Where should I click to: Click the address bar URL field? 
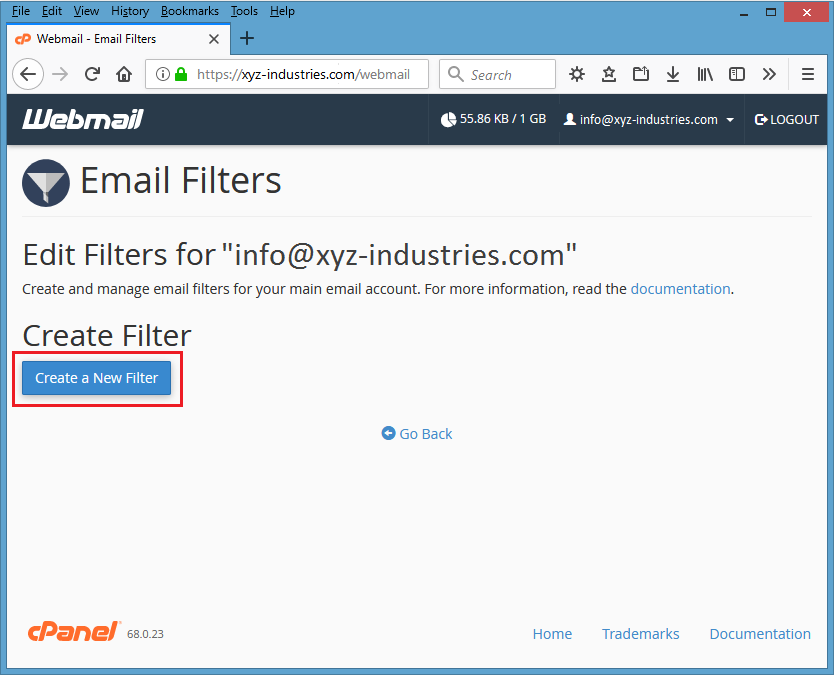point(287,74)
